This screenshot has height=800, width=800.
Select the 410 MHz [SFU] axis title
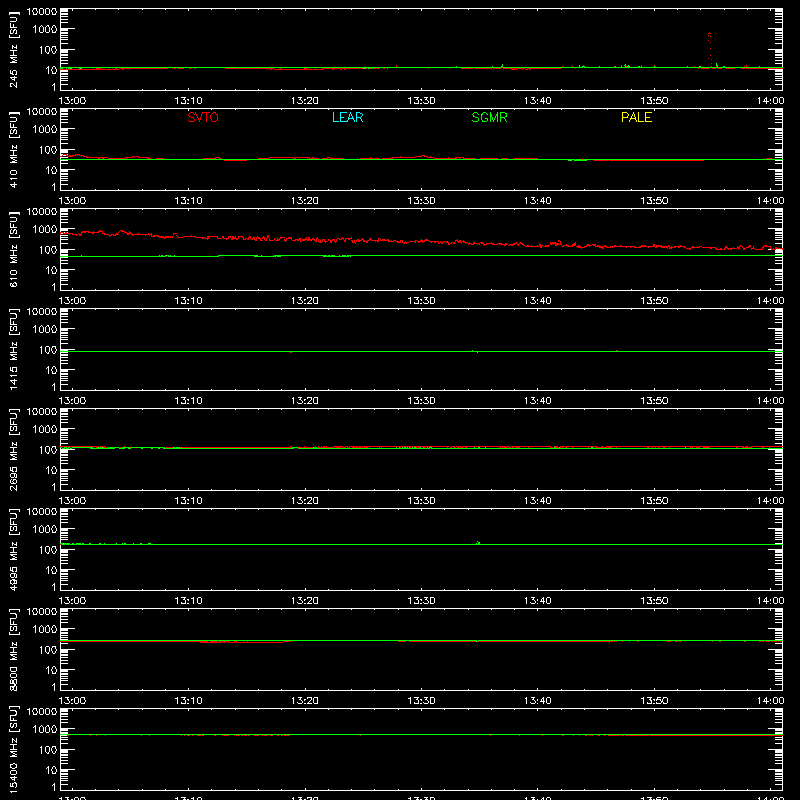pyautogui.click(x=13, y=149)
